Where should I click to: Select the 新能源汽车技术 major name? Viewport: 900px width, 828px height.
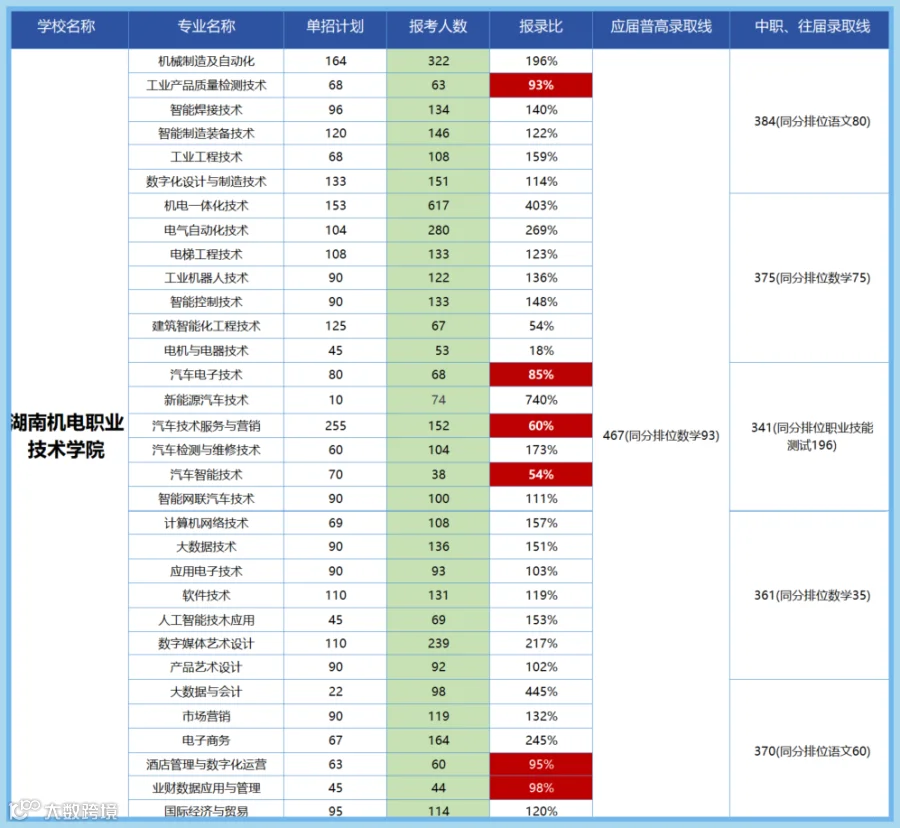(x=206, y=400)
